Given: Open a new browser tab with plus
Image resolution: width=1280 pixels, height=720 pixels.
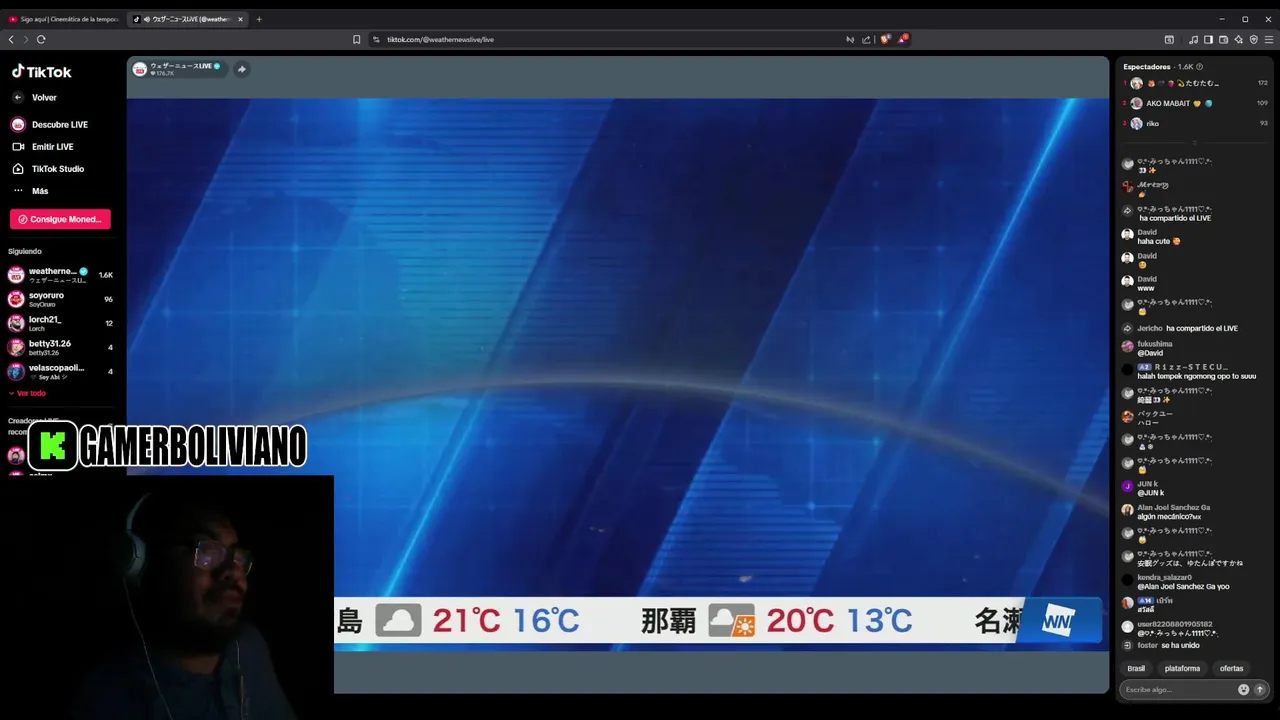Looking at the screenshot, I should 259,19.
